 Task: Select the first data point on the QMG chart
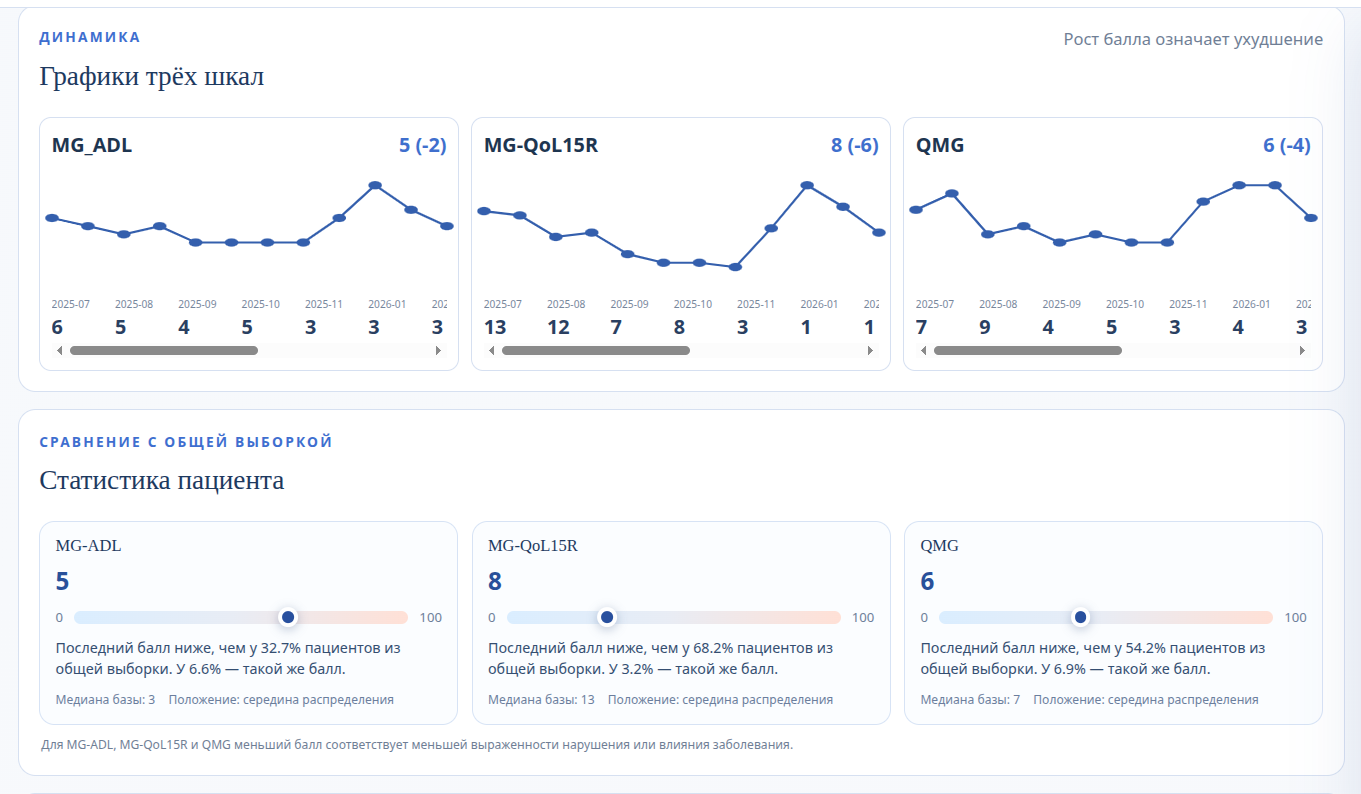point(916,209)
